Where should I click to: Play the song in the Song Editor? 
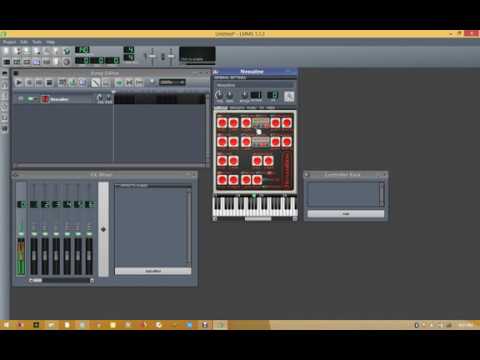tap(19, 83)
